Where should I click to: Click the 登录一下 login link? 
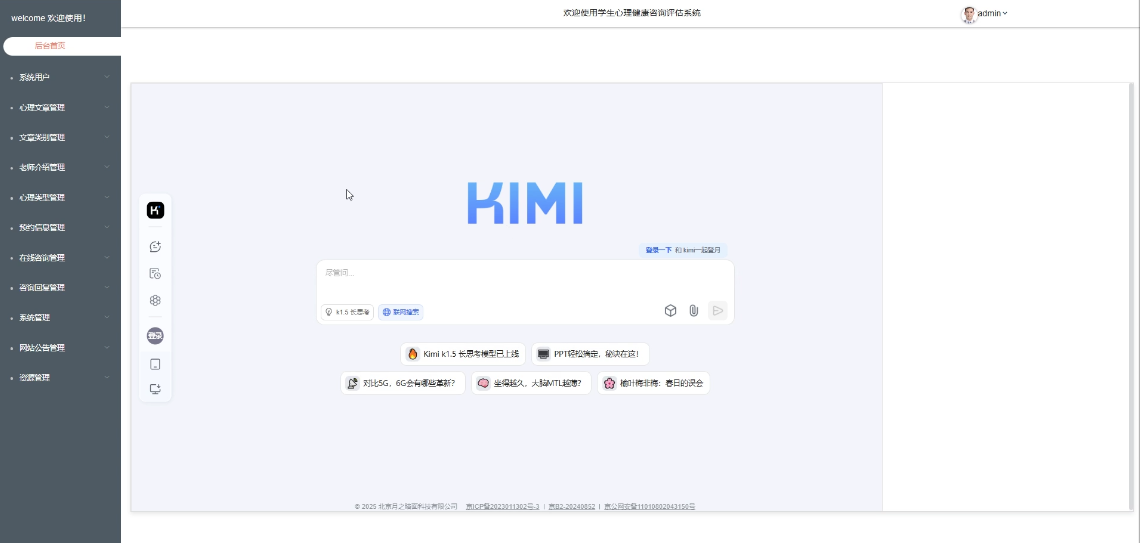point(659,250)
